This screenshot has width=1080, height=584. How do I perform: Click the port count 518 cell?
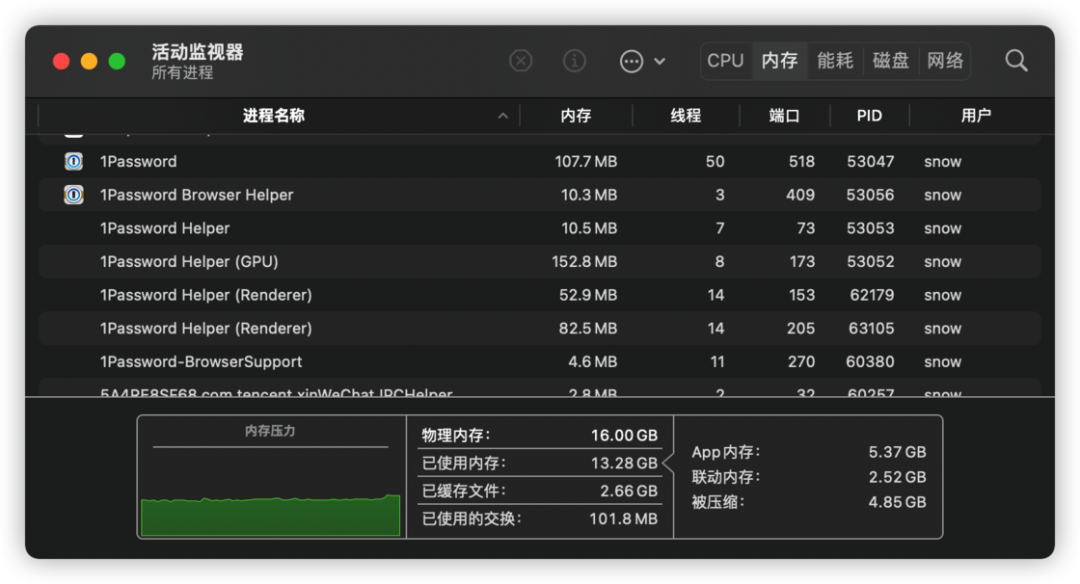[802, 161]
